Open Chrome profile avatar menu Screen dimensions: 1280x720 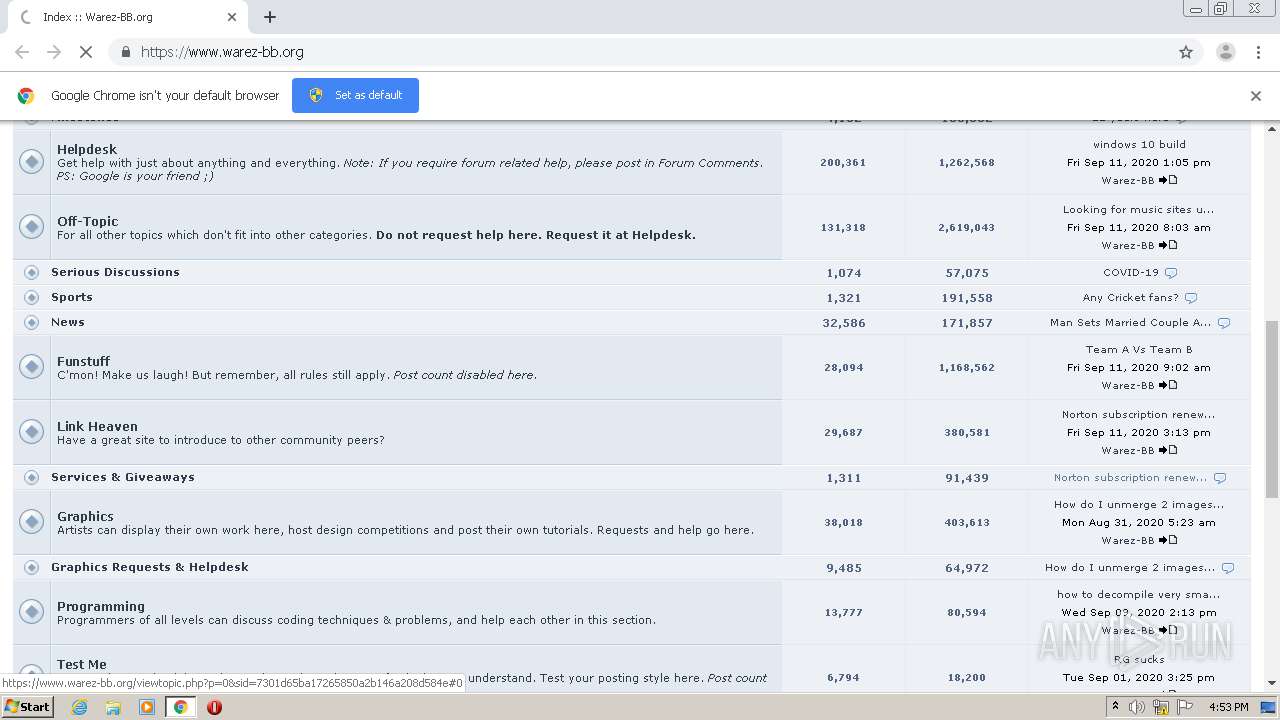click(1225, 52)
